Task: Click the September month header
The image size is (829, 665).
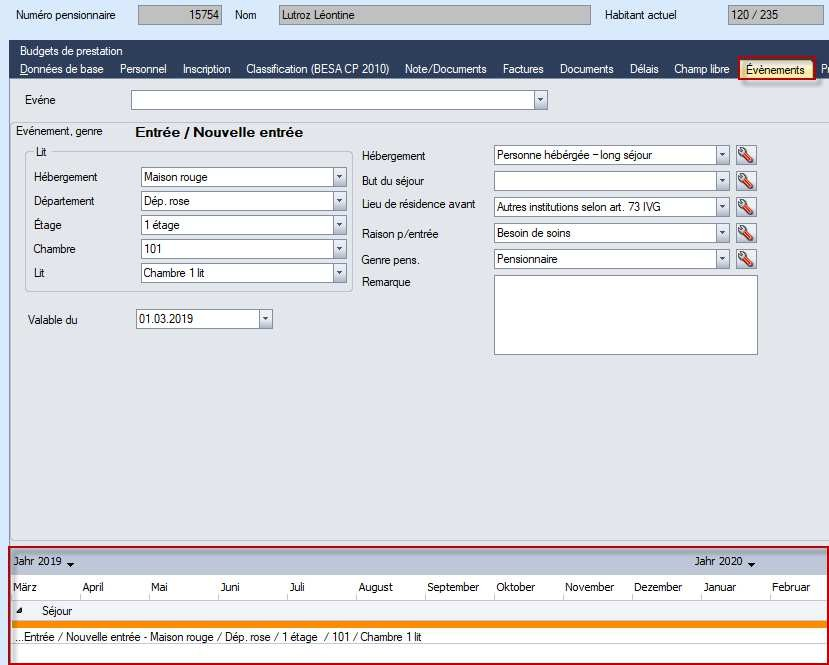Action: pos(453,587)
